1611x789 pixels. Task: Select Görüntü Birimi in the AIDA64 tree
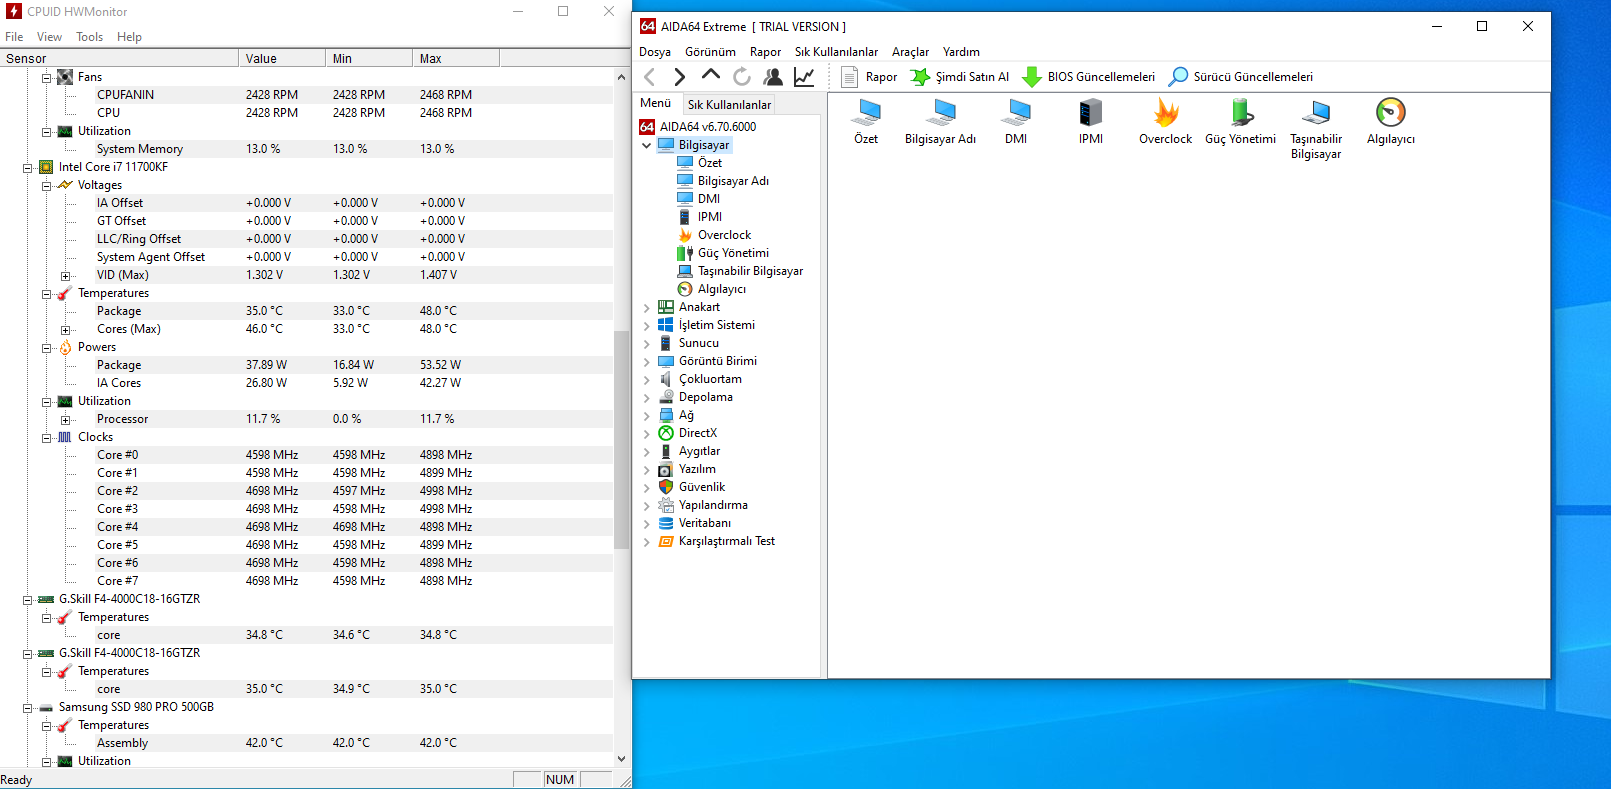tap(717, 361)
